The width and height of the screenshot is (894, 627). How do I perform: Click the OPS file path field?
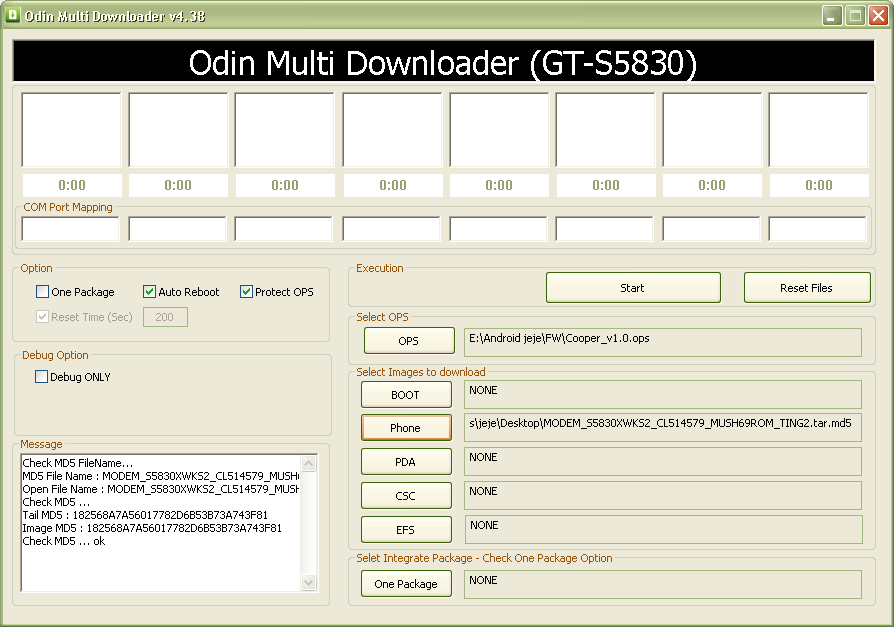tap(662, 342)
